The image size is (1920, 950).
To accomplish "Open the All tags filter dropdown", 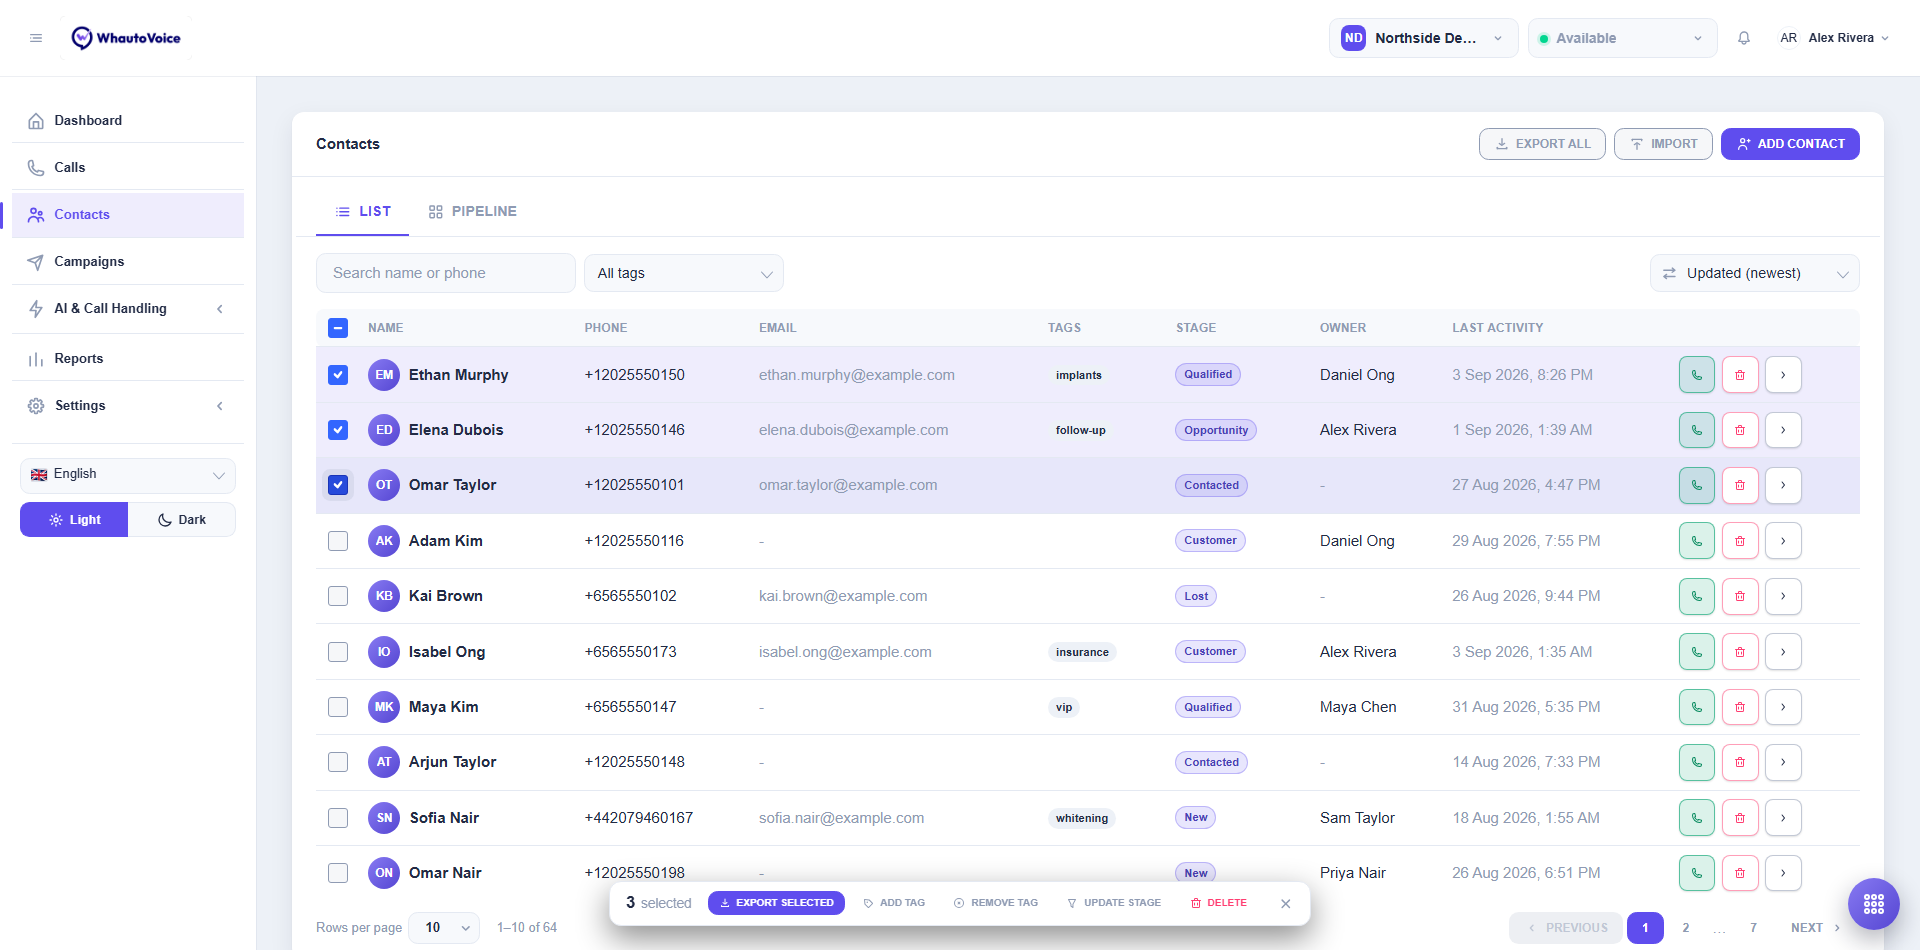I will (x=684, y=273).
